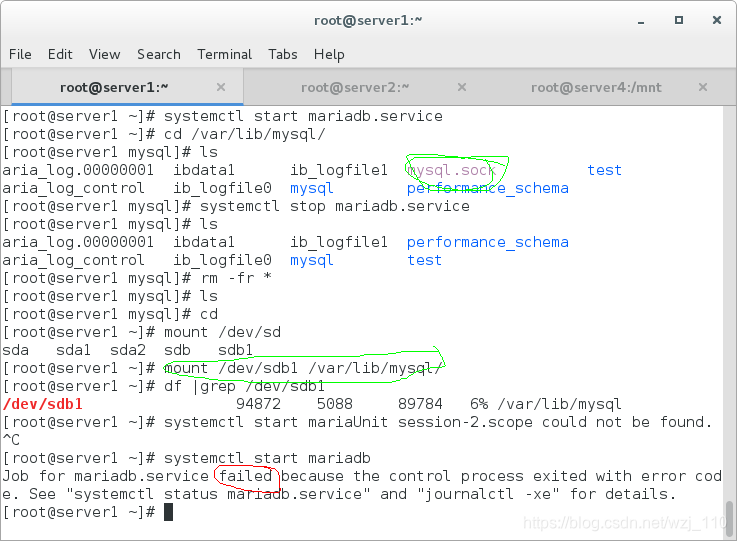The image size is (737, 541).
Task: Open the Edit menu
Action: [x=60, y=55]
